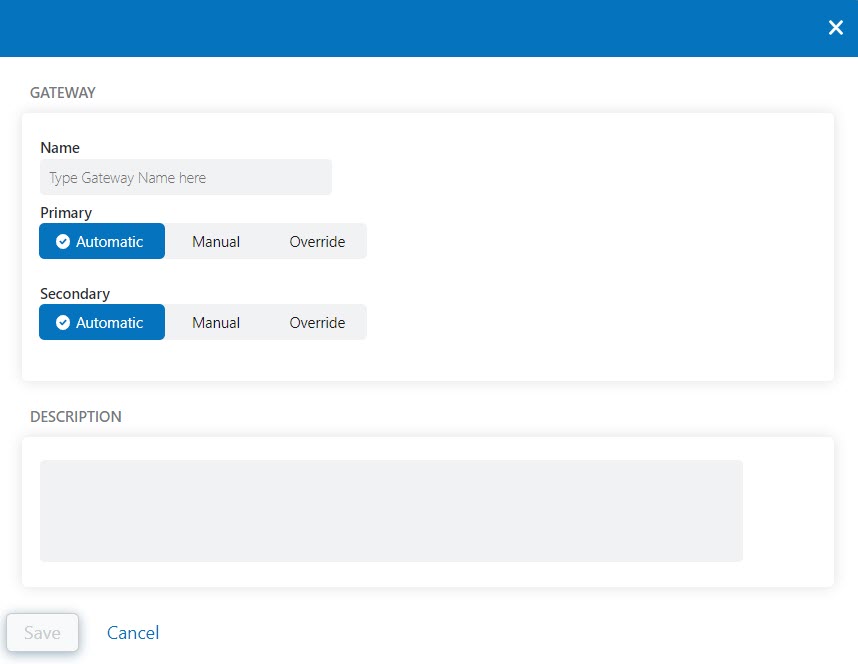Select Override mode for the Primary gateway
The width and height of the screenshot is (858, 664).
click(x=317, y=241)
